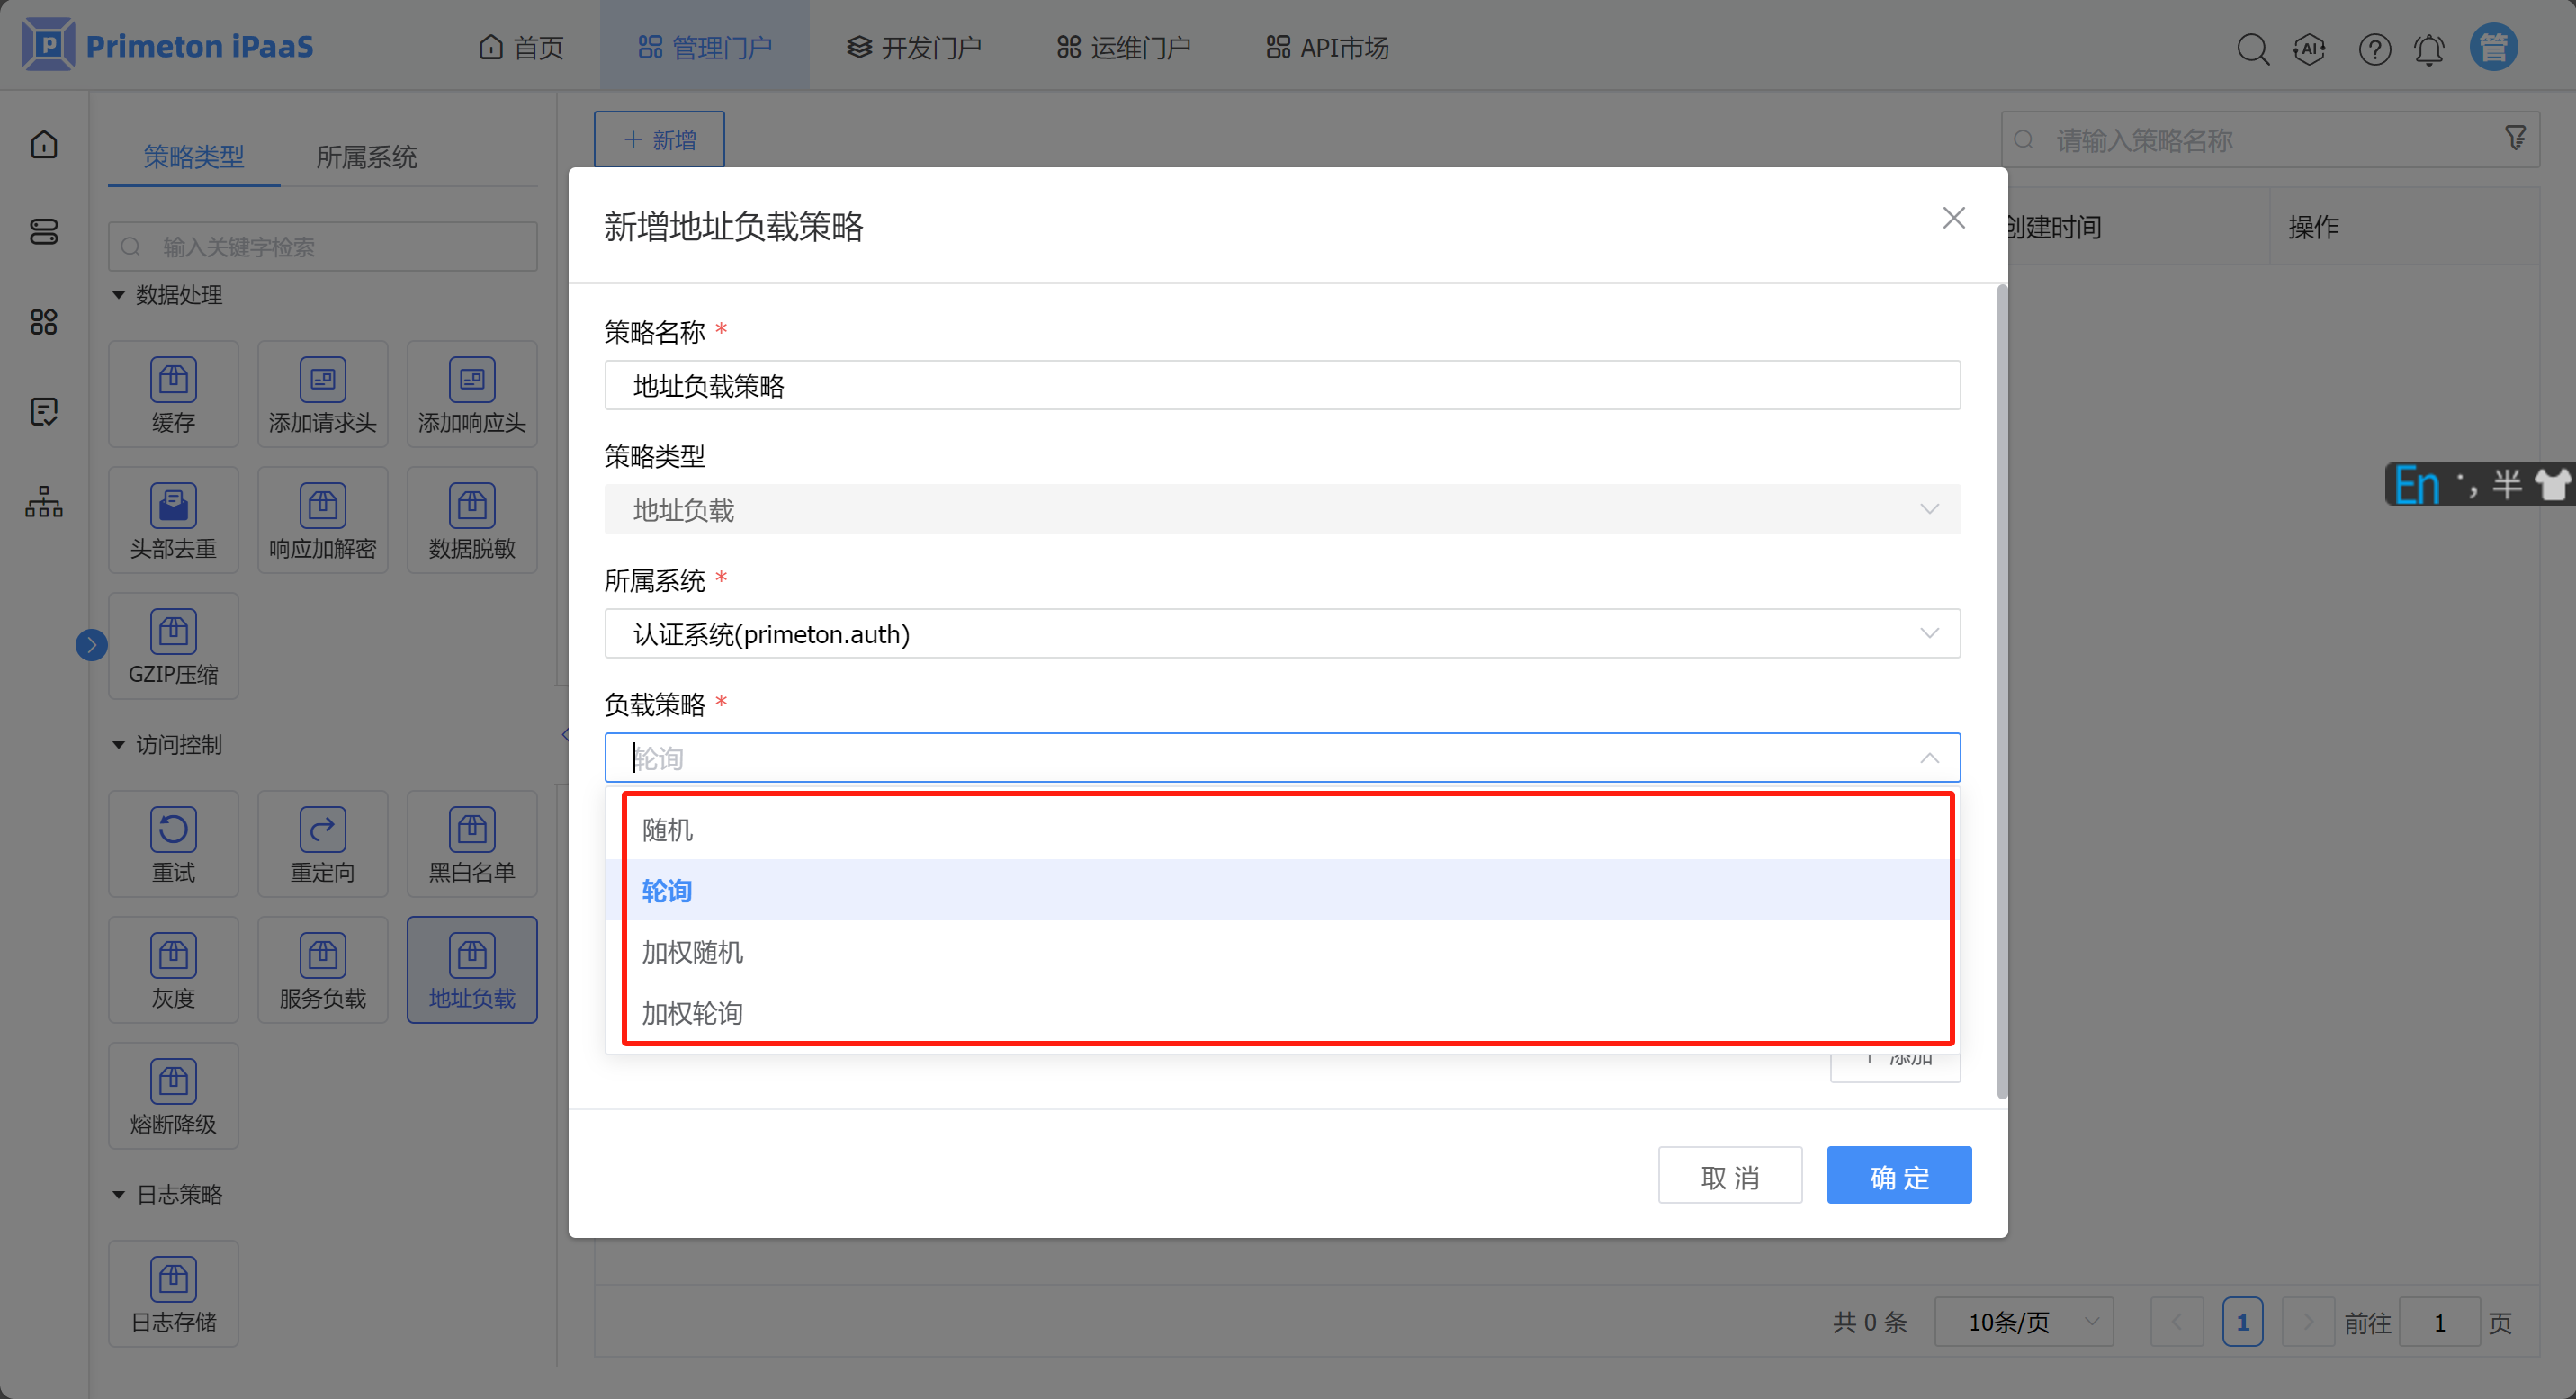Screen dimensions: 2576x1399
Task: Click the search magnifier icon in header
Action: 2252,48
